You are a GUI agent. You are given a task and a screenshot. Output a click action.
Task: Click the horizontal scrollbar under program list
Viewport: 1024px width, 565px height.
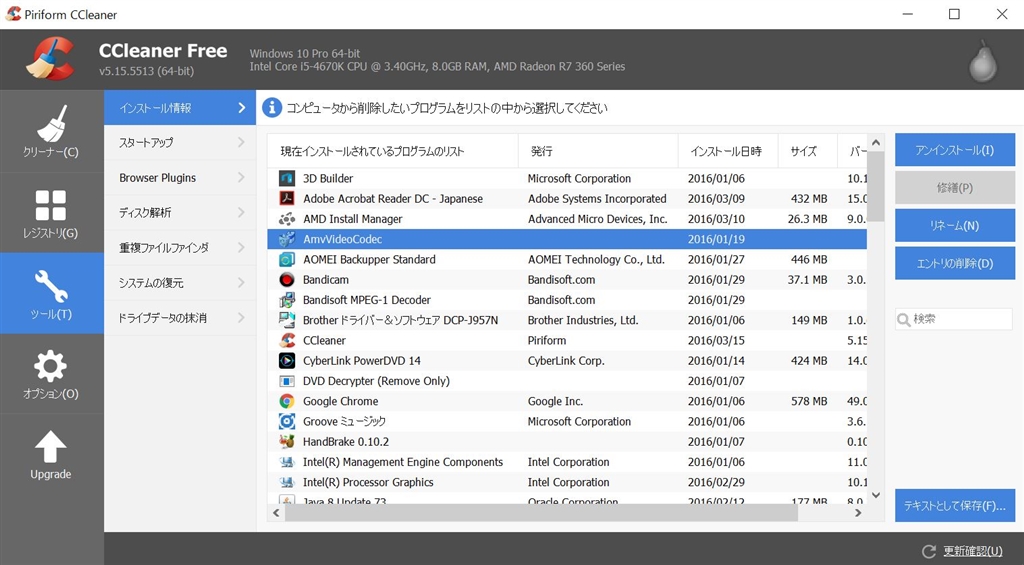540,513
